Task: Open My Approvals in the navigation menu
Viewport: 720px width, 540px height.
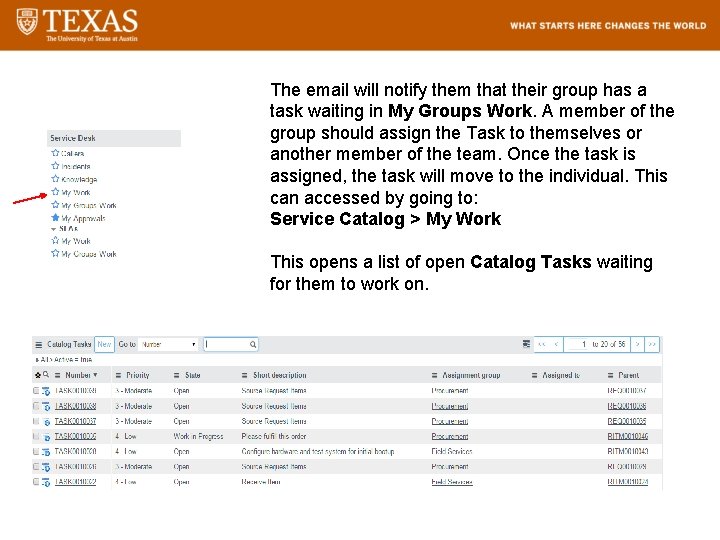Action: [83, 218]
